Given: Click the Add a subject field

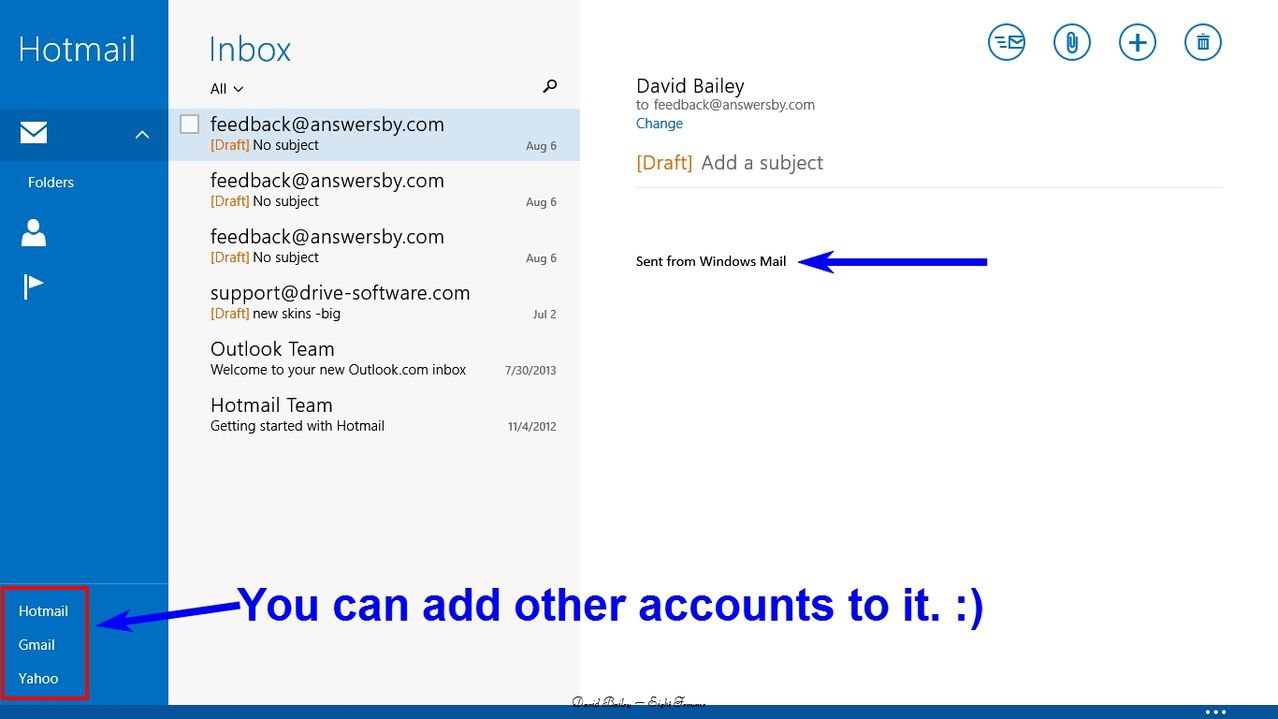Looking at the screenshot, I should click(762, 163).
